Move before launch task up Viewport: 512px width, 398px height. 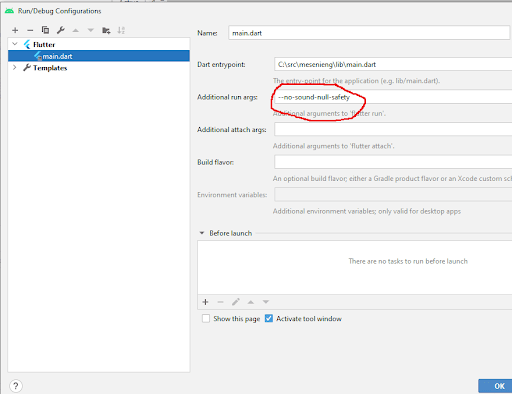click(x=251, y=302)
